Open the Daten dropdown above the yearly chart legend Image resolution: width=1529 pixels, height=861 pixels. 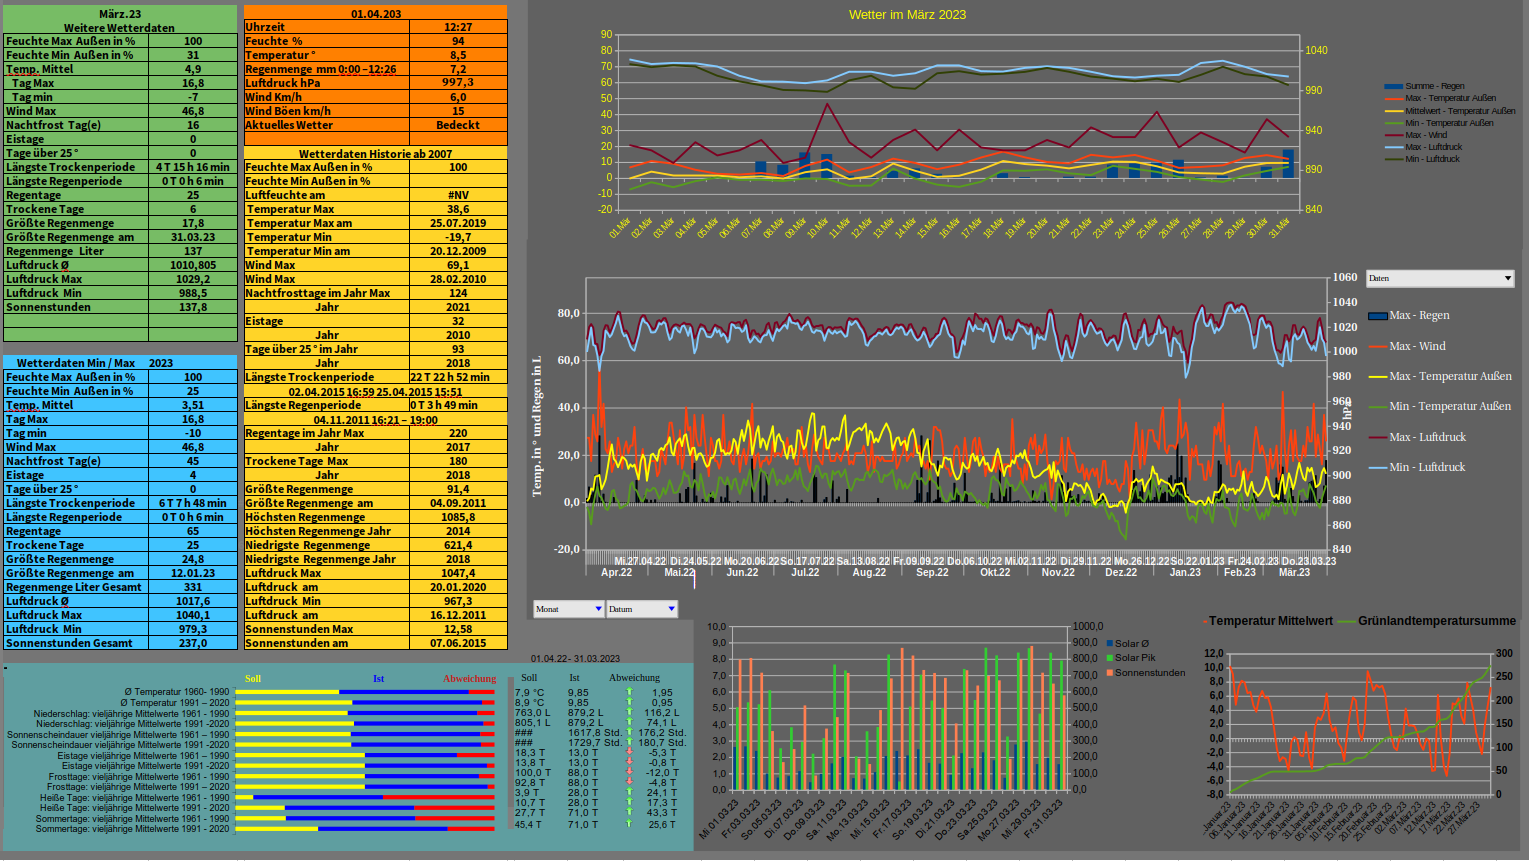tap(1440, 278)
